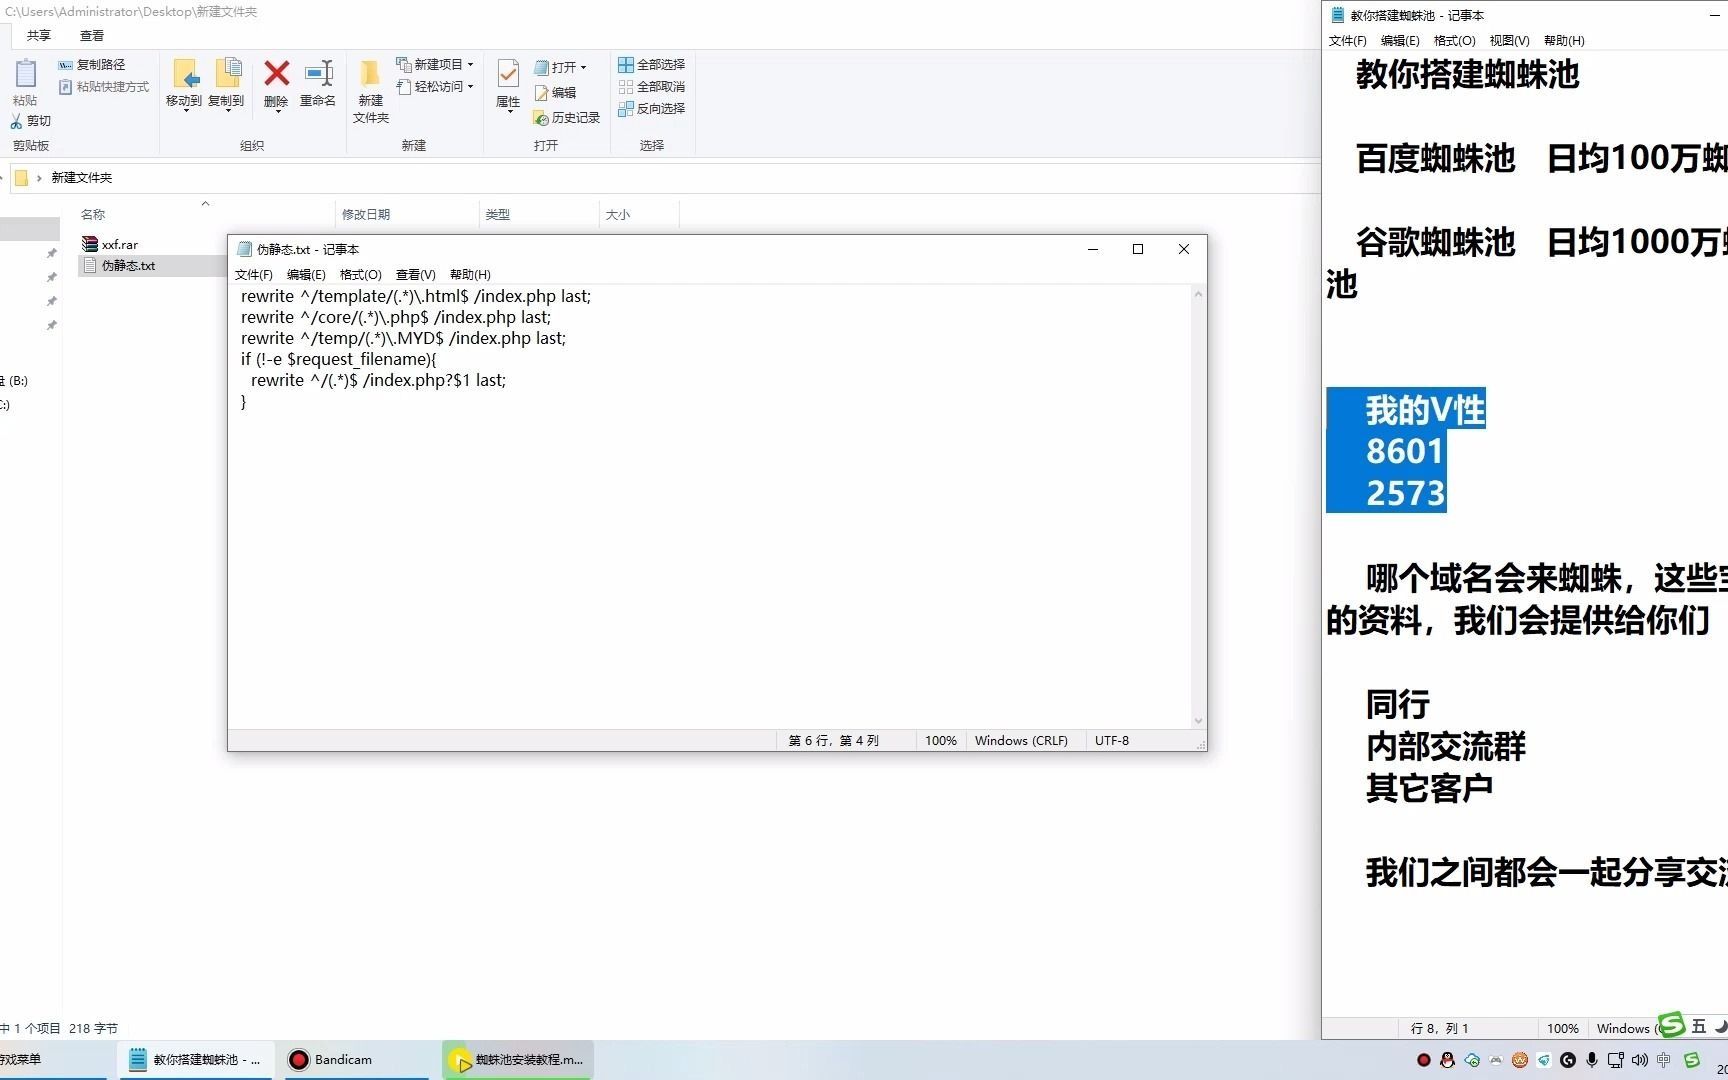This screenshot has height=1080, width=1728.
Task: Open 文件(F) menu in 伪静态 Notepad
Action: pos(254,274)
